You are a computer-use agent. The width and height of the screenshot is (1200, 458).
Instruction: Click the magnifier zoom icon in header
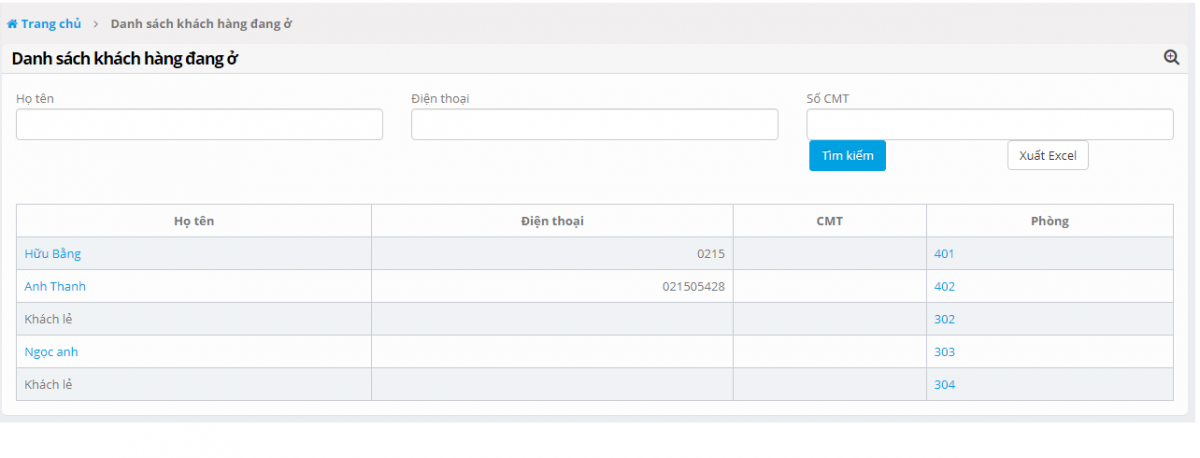[x=1171, y=58]
